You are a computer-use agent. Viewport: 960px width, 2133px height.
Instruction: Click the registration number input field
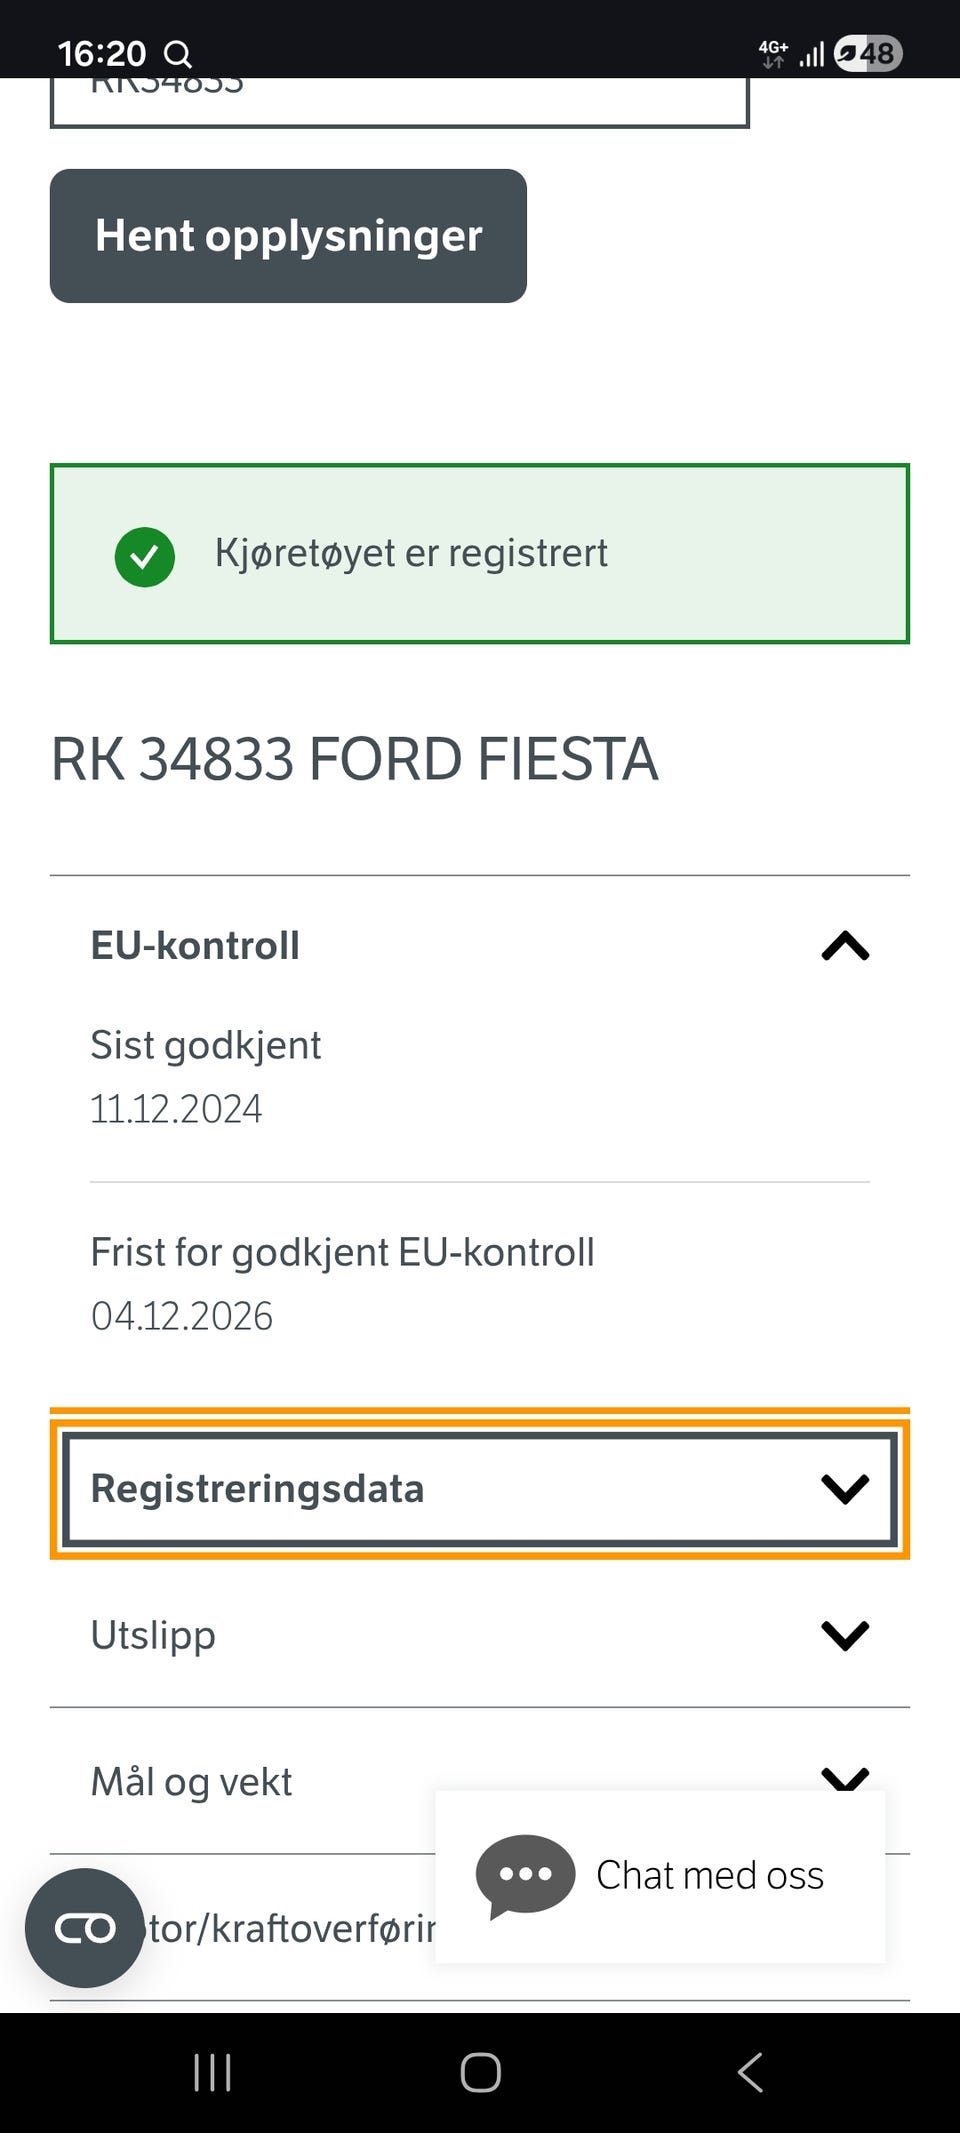tap(400, 102)
